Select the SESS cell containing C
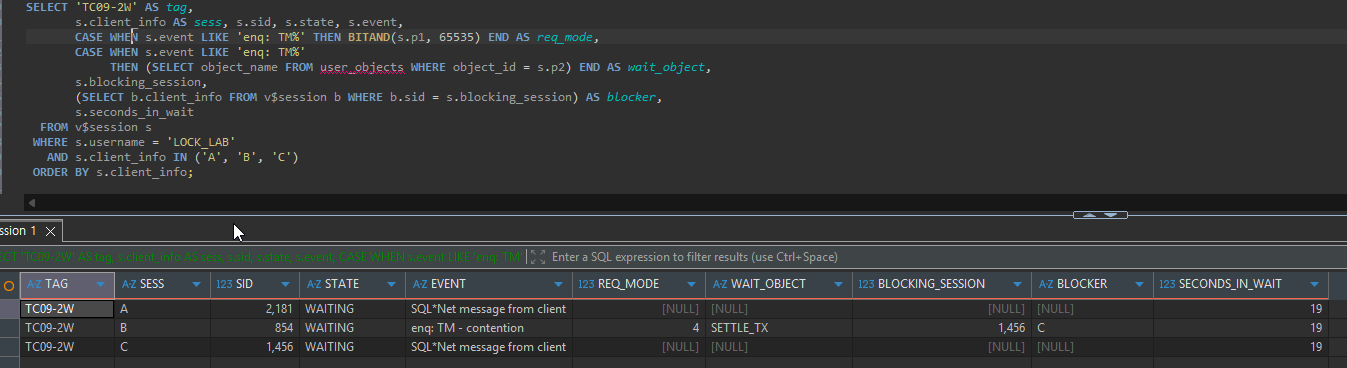 coord(162,346)
